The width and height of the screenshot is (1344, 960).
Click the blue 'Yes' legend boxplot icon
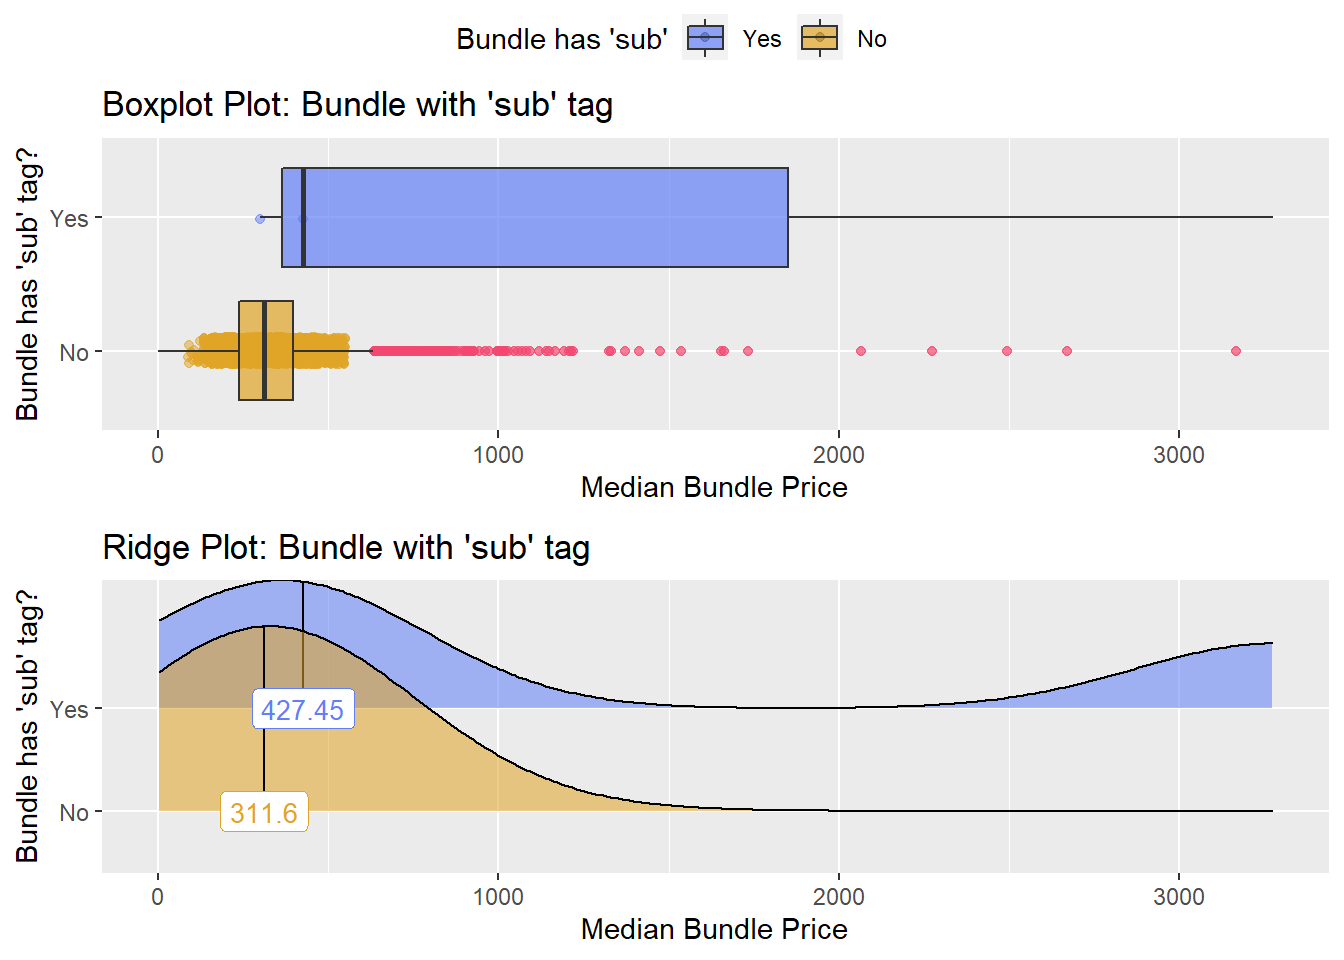tap(705, 38)
